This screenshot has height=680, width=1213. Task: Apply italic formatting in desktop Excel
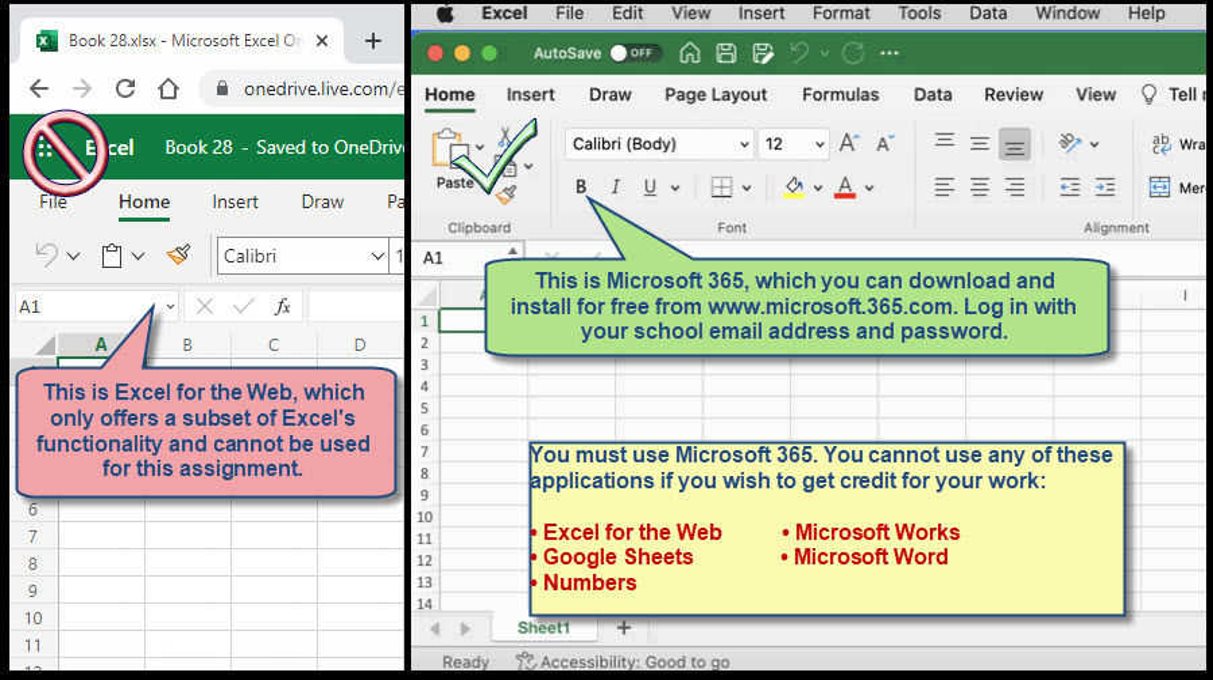[615, 187]
